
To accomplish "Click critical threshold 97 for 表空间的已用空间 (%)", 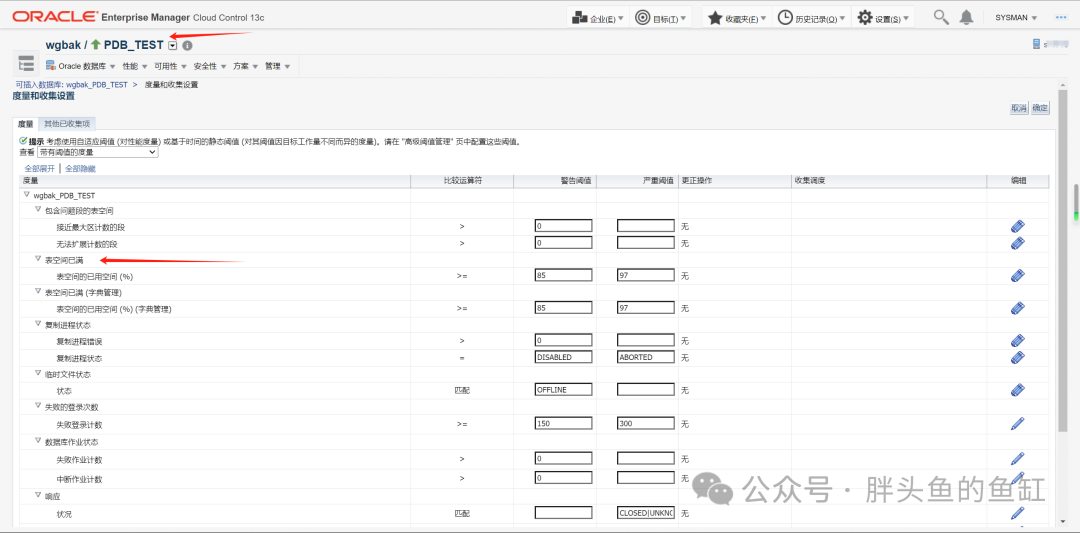I will pyautogui.click(x=646, y=275).
